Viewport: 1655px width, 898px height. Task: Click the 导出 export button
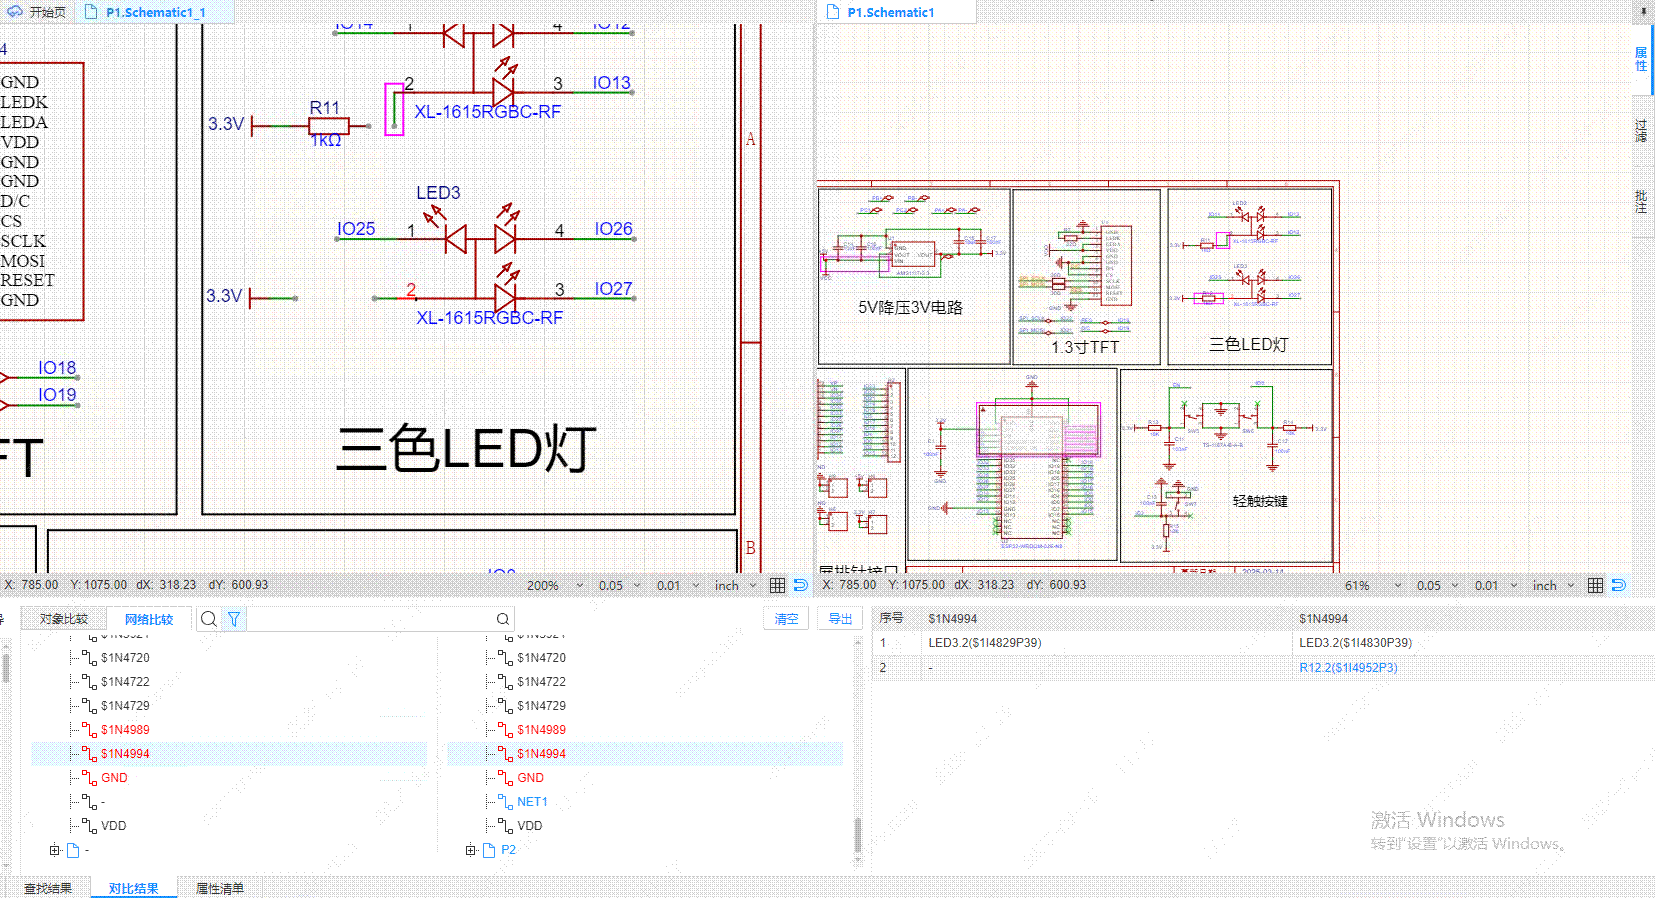(840, 619)
